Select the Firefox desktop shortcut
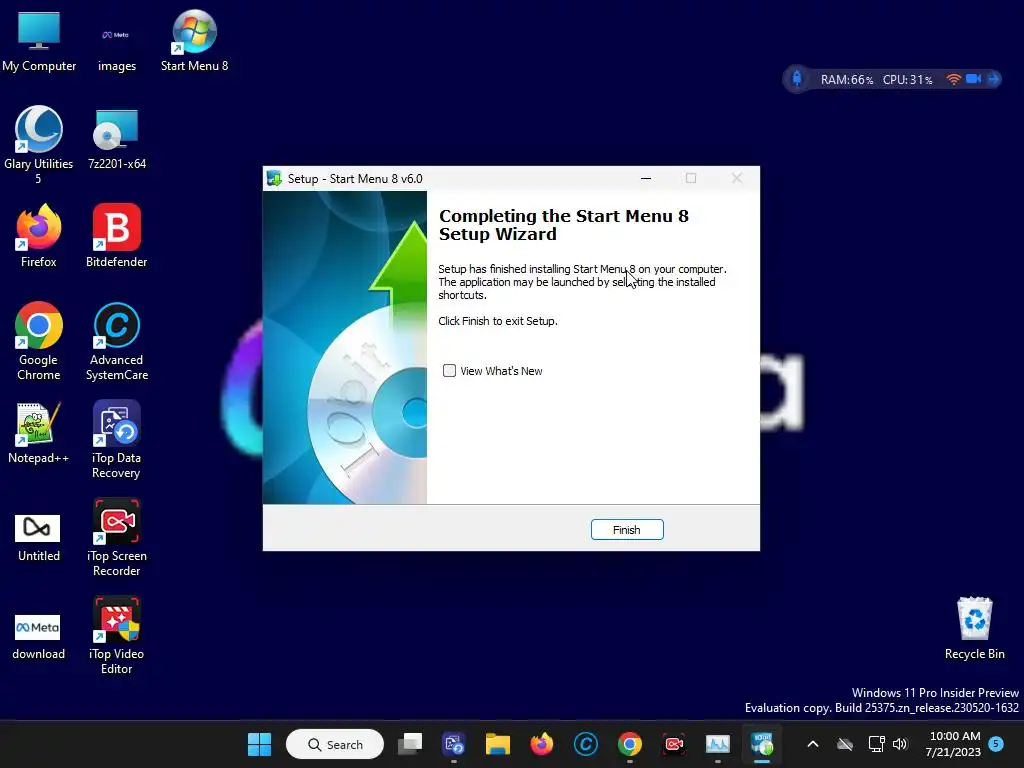The image size is (1024, 768). (39, 236)
